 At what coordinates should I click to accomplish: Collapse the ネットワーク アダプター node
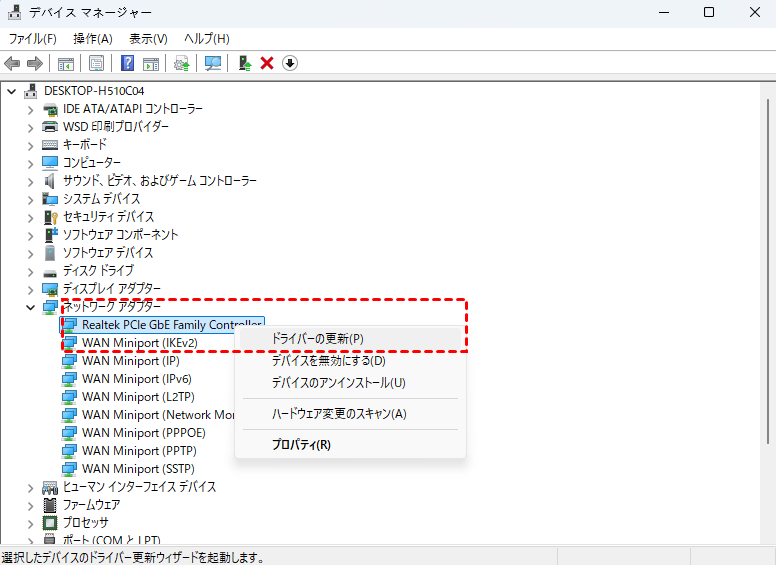(31, 307)
